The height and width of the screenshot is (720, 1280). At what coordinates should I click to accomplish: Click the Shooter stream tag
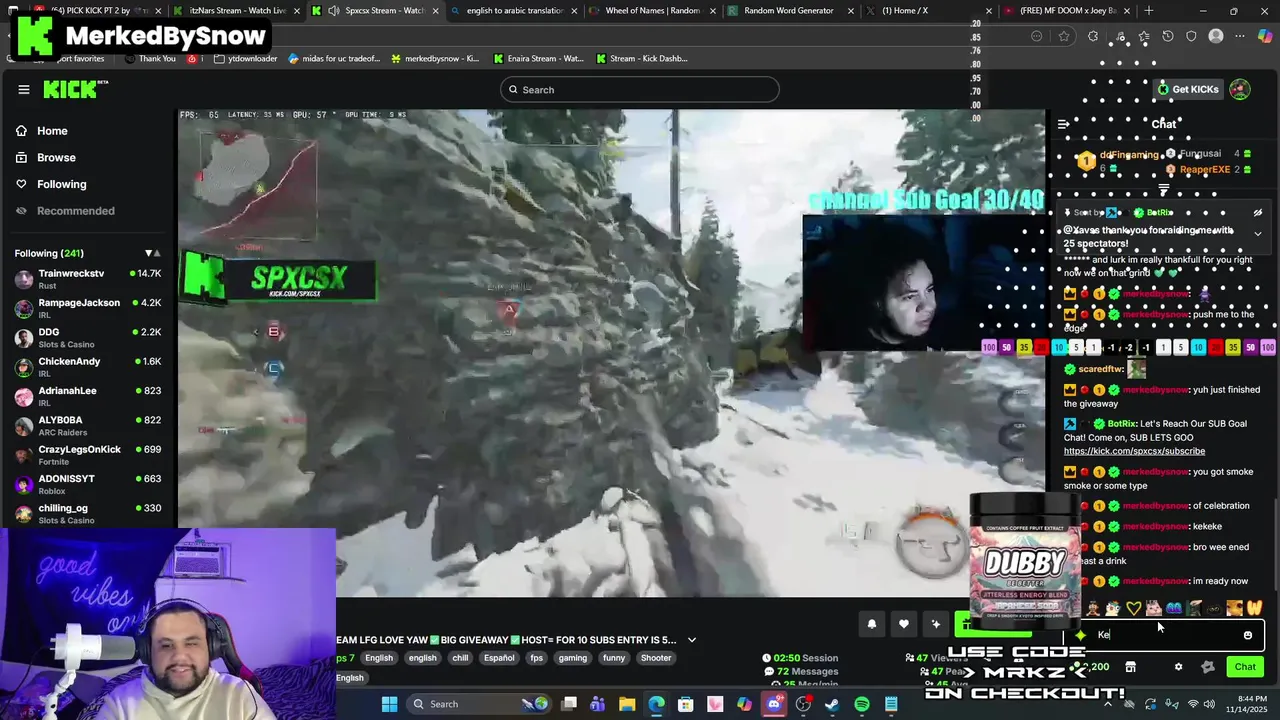coord(656,658)
